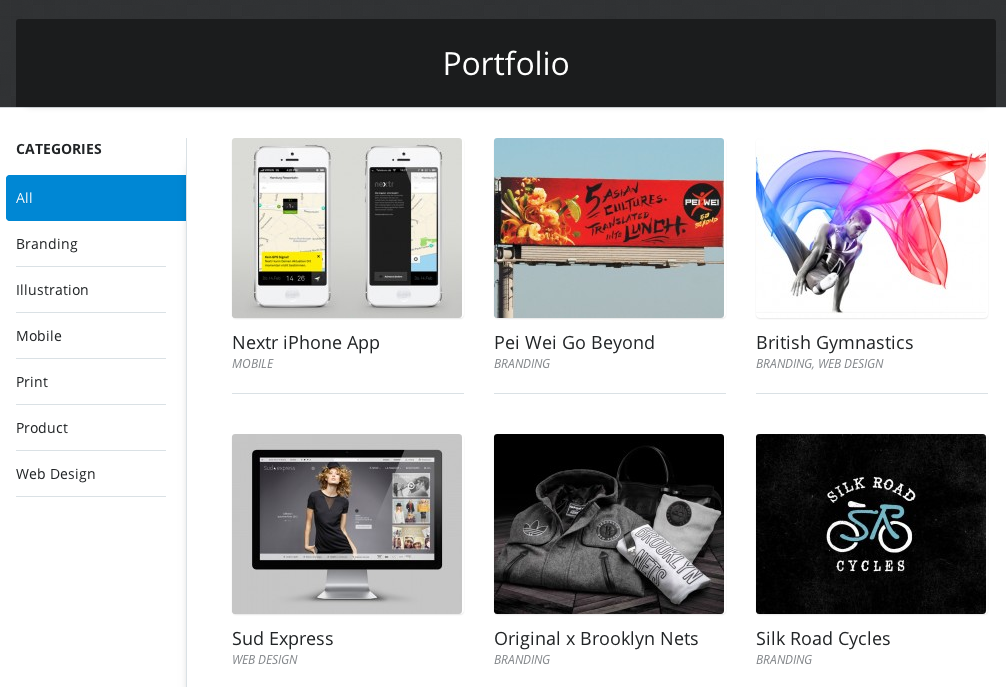1006x687 pixels.
Task: Filter portfolio by Illustration category
Action: [x=90, y=290]
